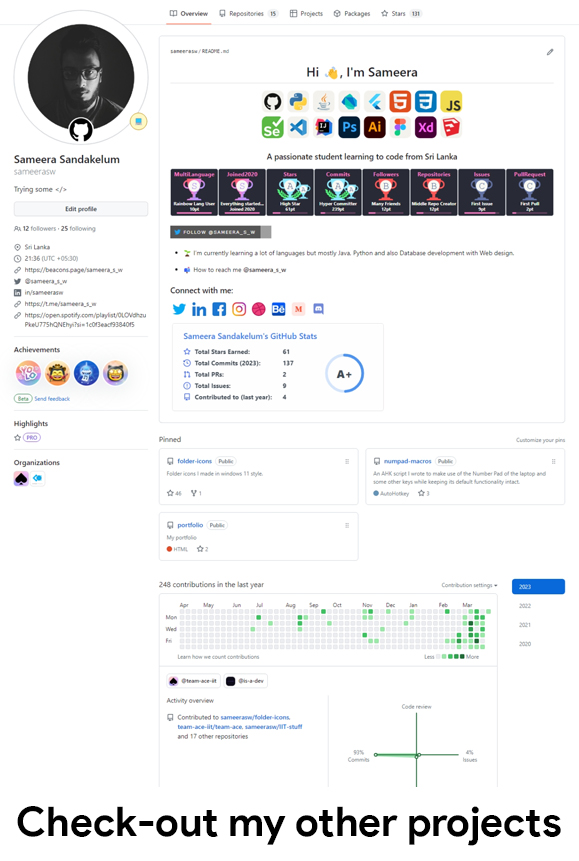The image size is (579, 861).
Task: Select the 2021 contribution year
Action: [x=525, y=625]
